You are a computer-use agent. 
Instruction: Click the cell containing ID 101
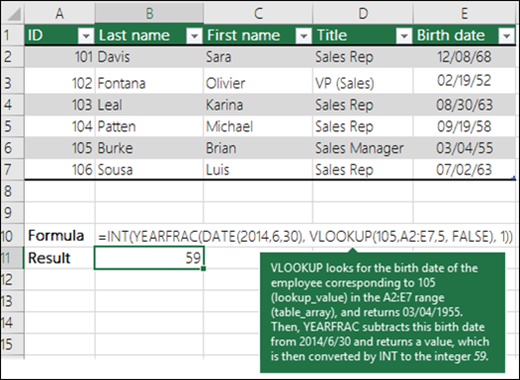point(60,57)
